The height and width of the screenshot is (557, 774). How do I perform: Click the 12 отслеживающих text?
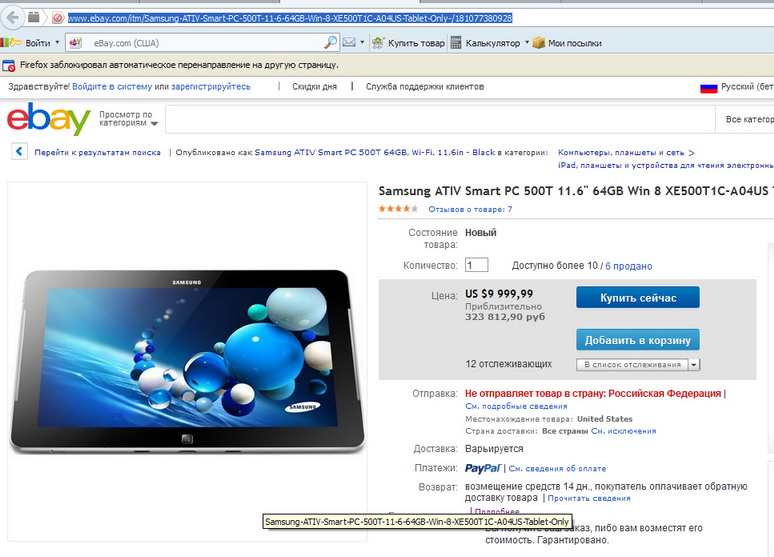click(508, 364)
